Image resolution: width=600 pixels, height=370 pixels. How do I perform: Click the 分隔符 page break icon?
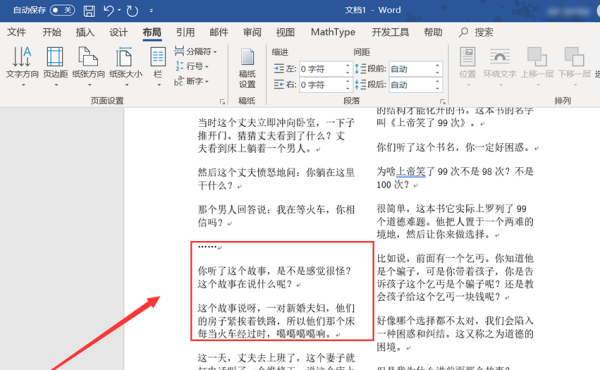click(x=179, y=51)
